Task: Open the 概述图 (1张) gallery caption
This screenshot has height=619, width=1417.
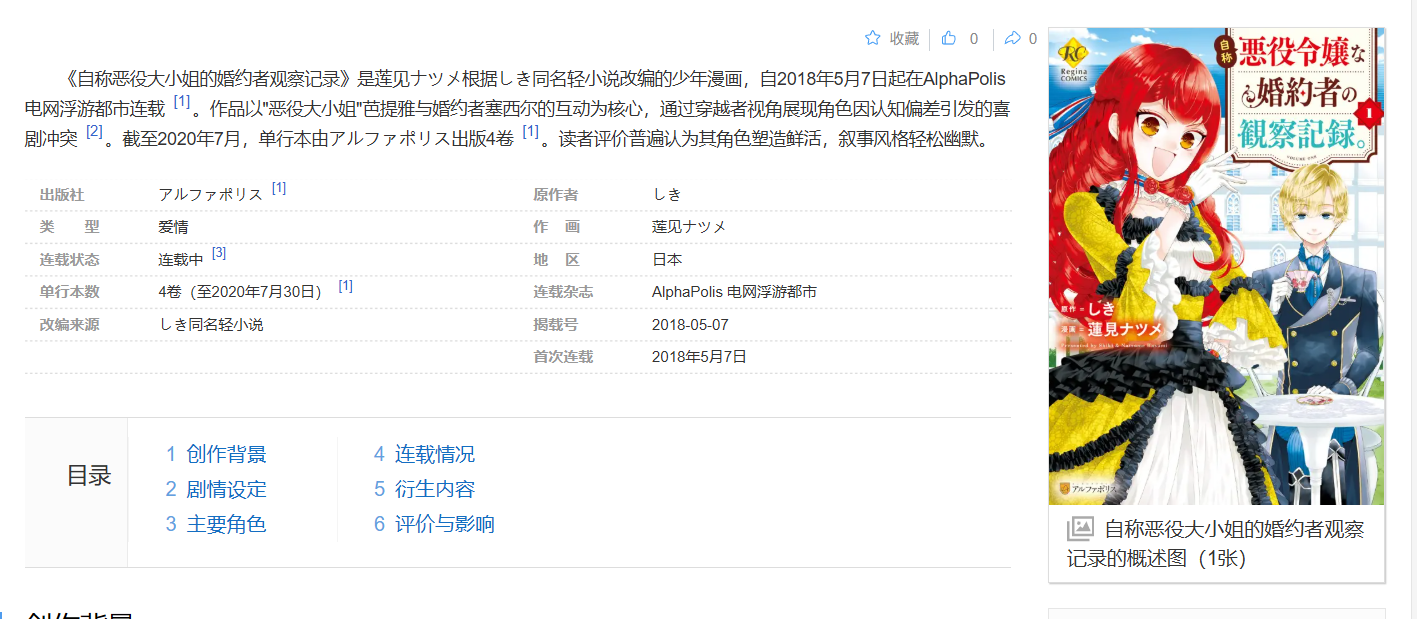Action: tap(1215, 543)
